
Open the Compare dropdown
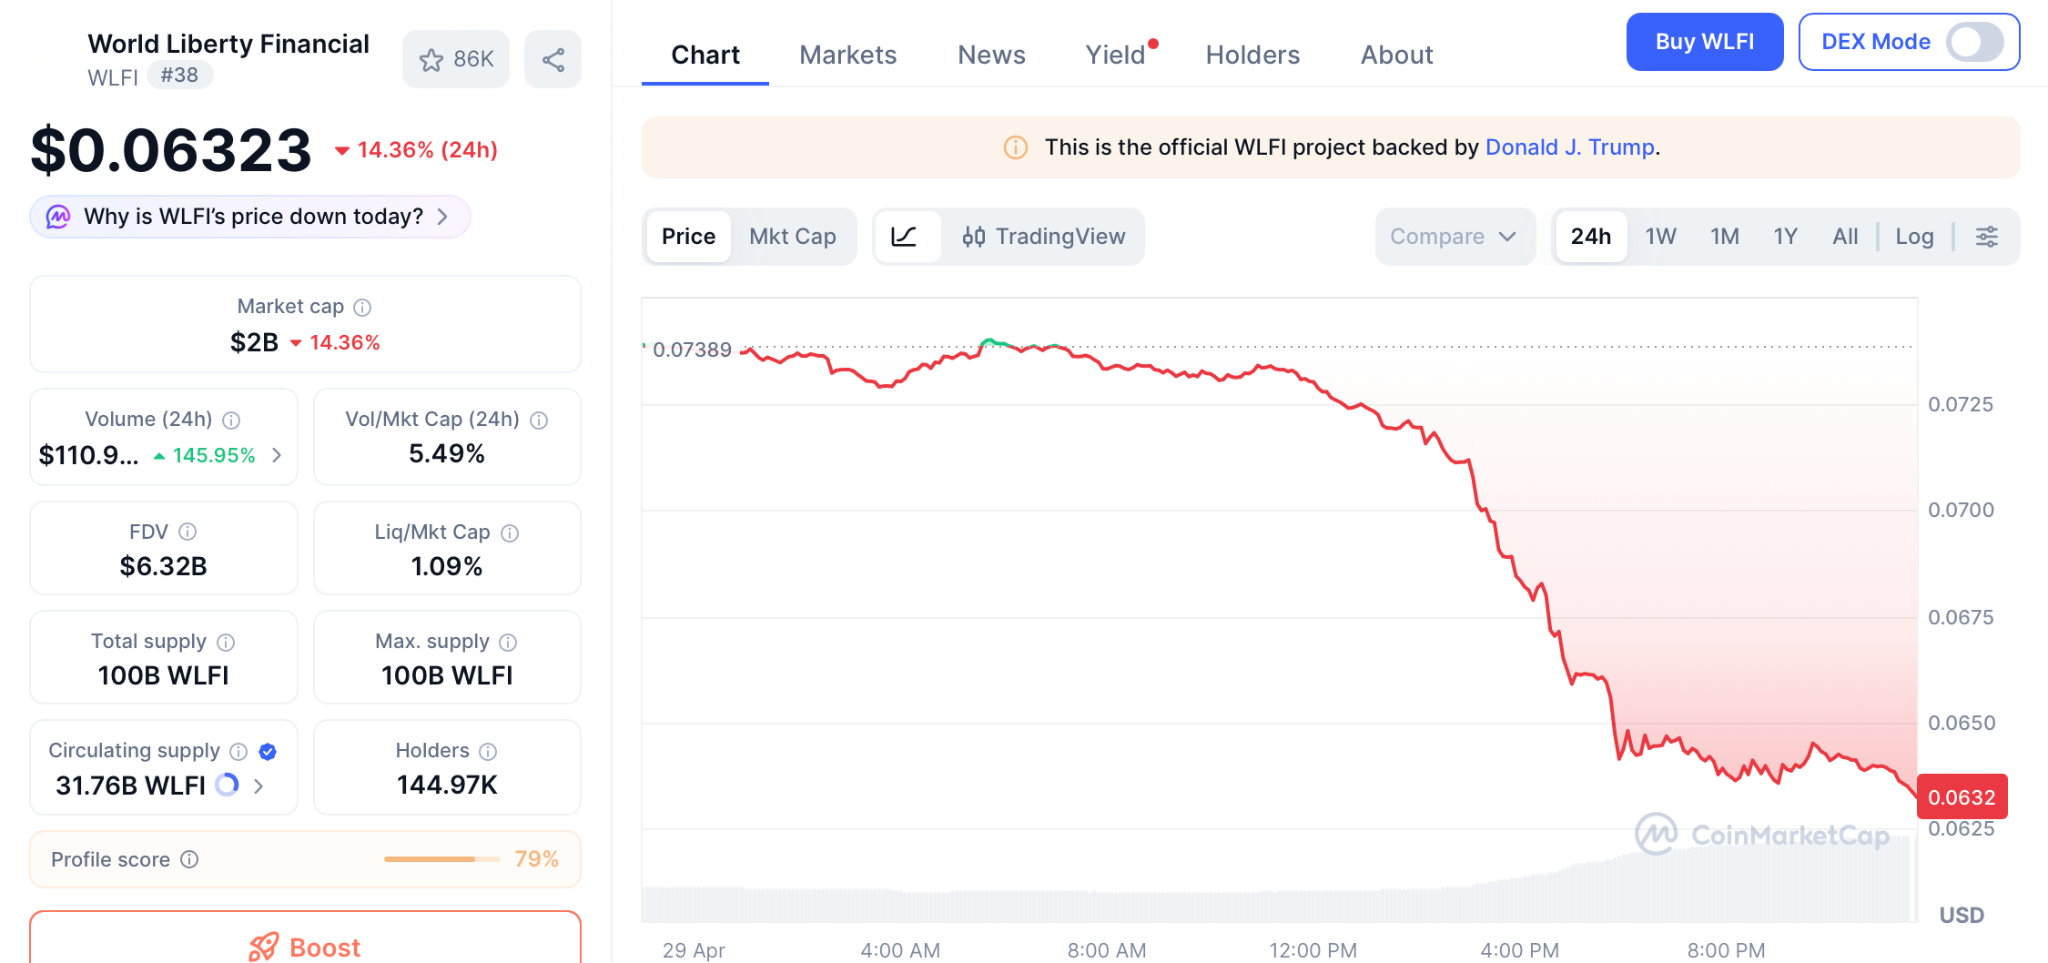pyautogui.click(x=1454, y=237)
